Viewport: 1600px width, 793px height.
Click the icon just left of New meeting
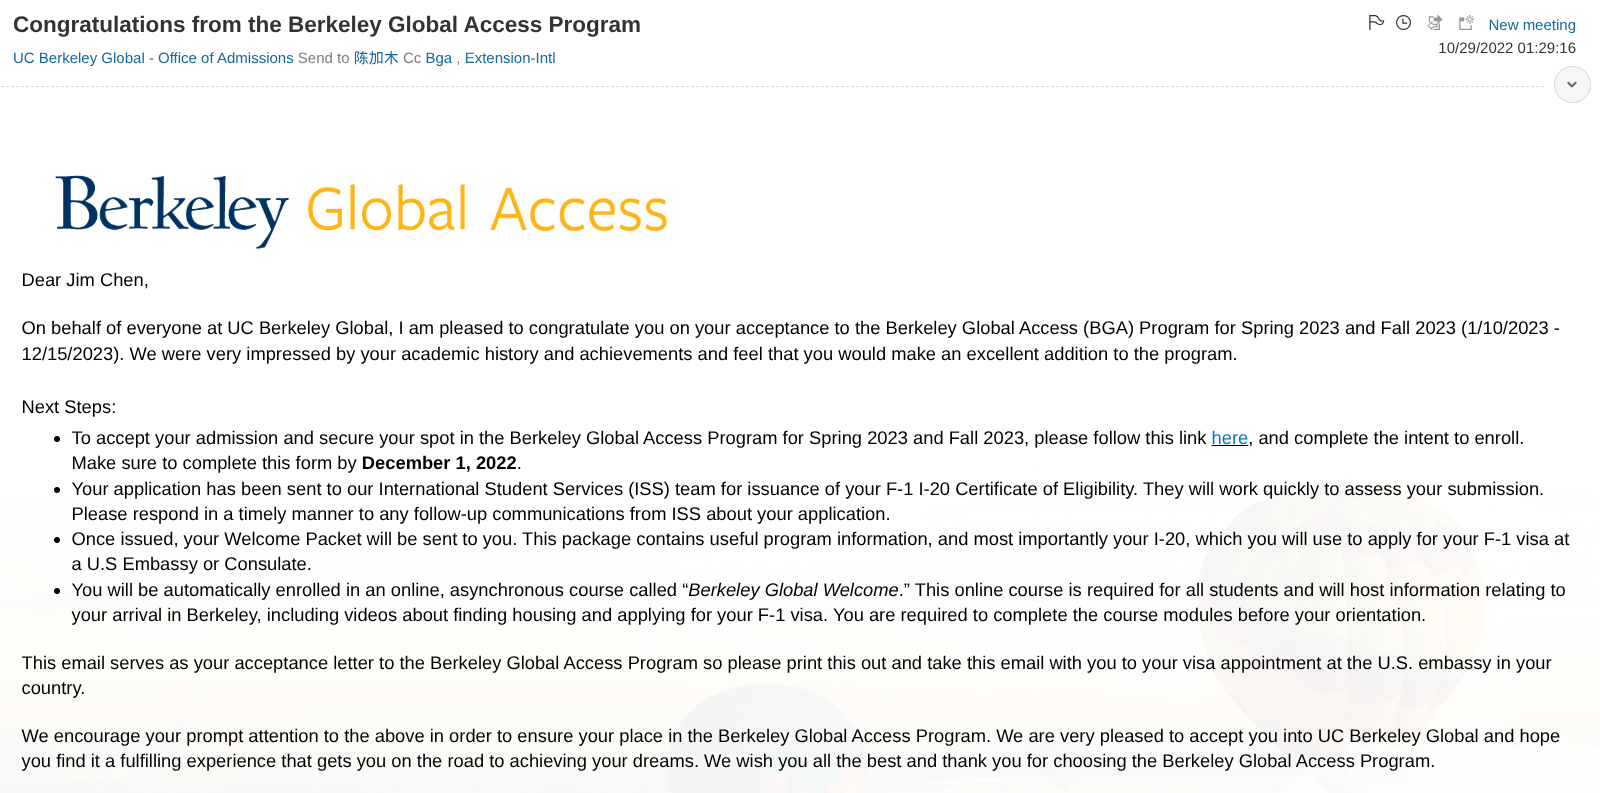click(x=1466, y=23)
